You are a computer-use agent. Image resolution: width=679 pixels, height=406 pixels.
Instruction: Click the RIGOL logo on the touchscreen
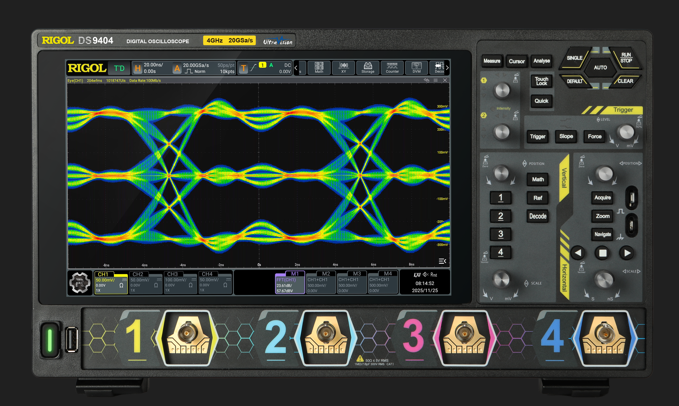(x=87, y=68)
